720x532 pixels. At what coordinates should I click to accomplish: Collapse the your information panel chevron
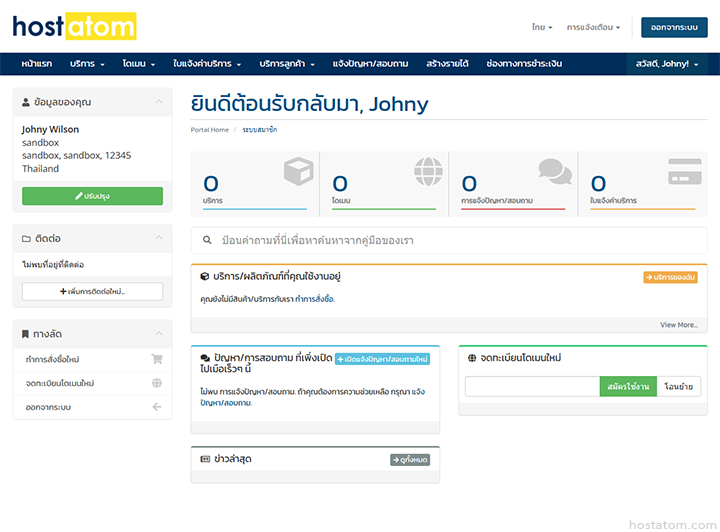[158, 102]
